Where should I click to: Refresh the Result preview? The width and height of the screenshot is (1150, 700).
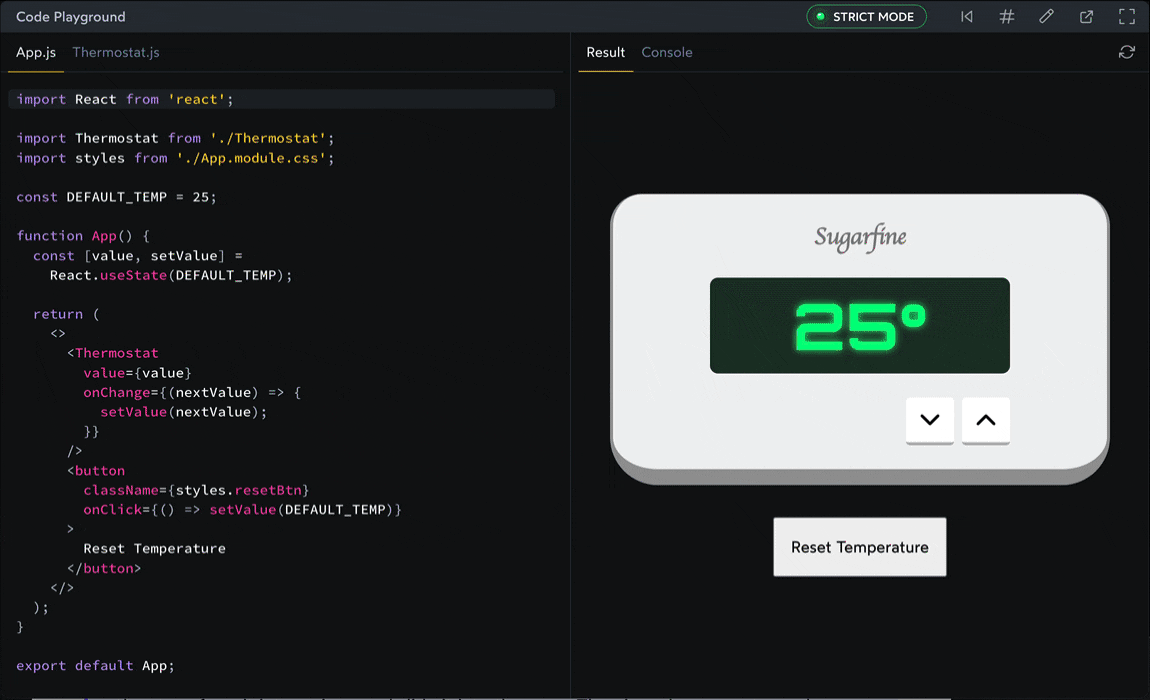[x=1127, y=51]
